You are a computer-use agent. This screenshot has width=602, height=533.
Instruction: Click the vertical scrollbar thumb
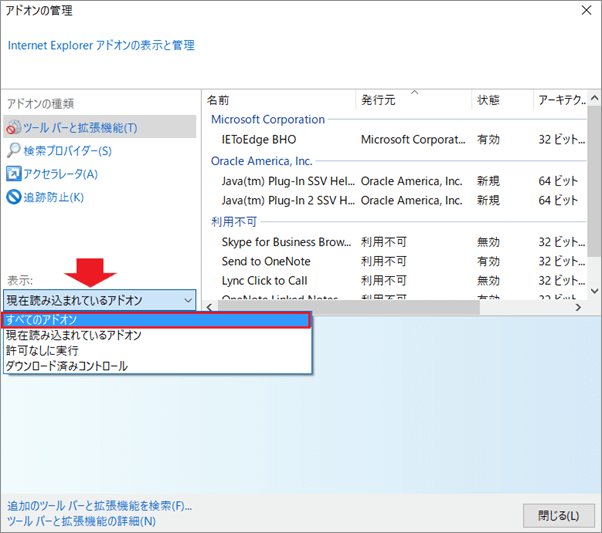(x=594, y=181)
